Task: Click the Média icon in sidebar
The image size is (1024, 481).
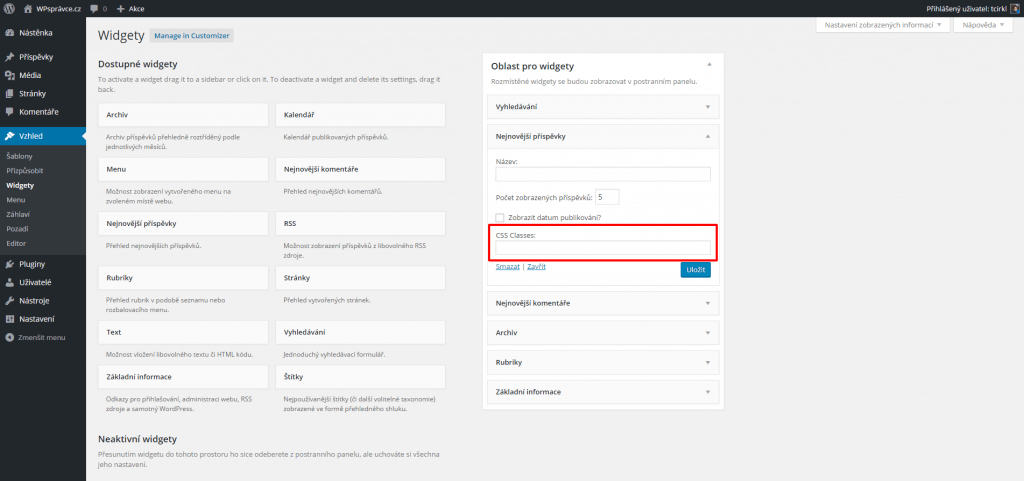Action: [9, 75]
